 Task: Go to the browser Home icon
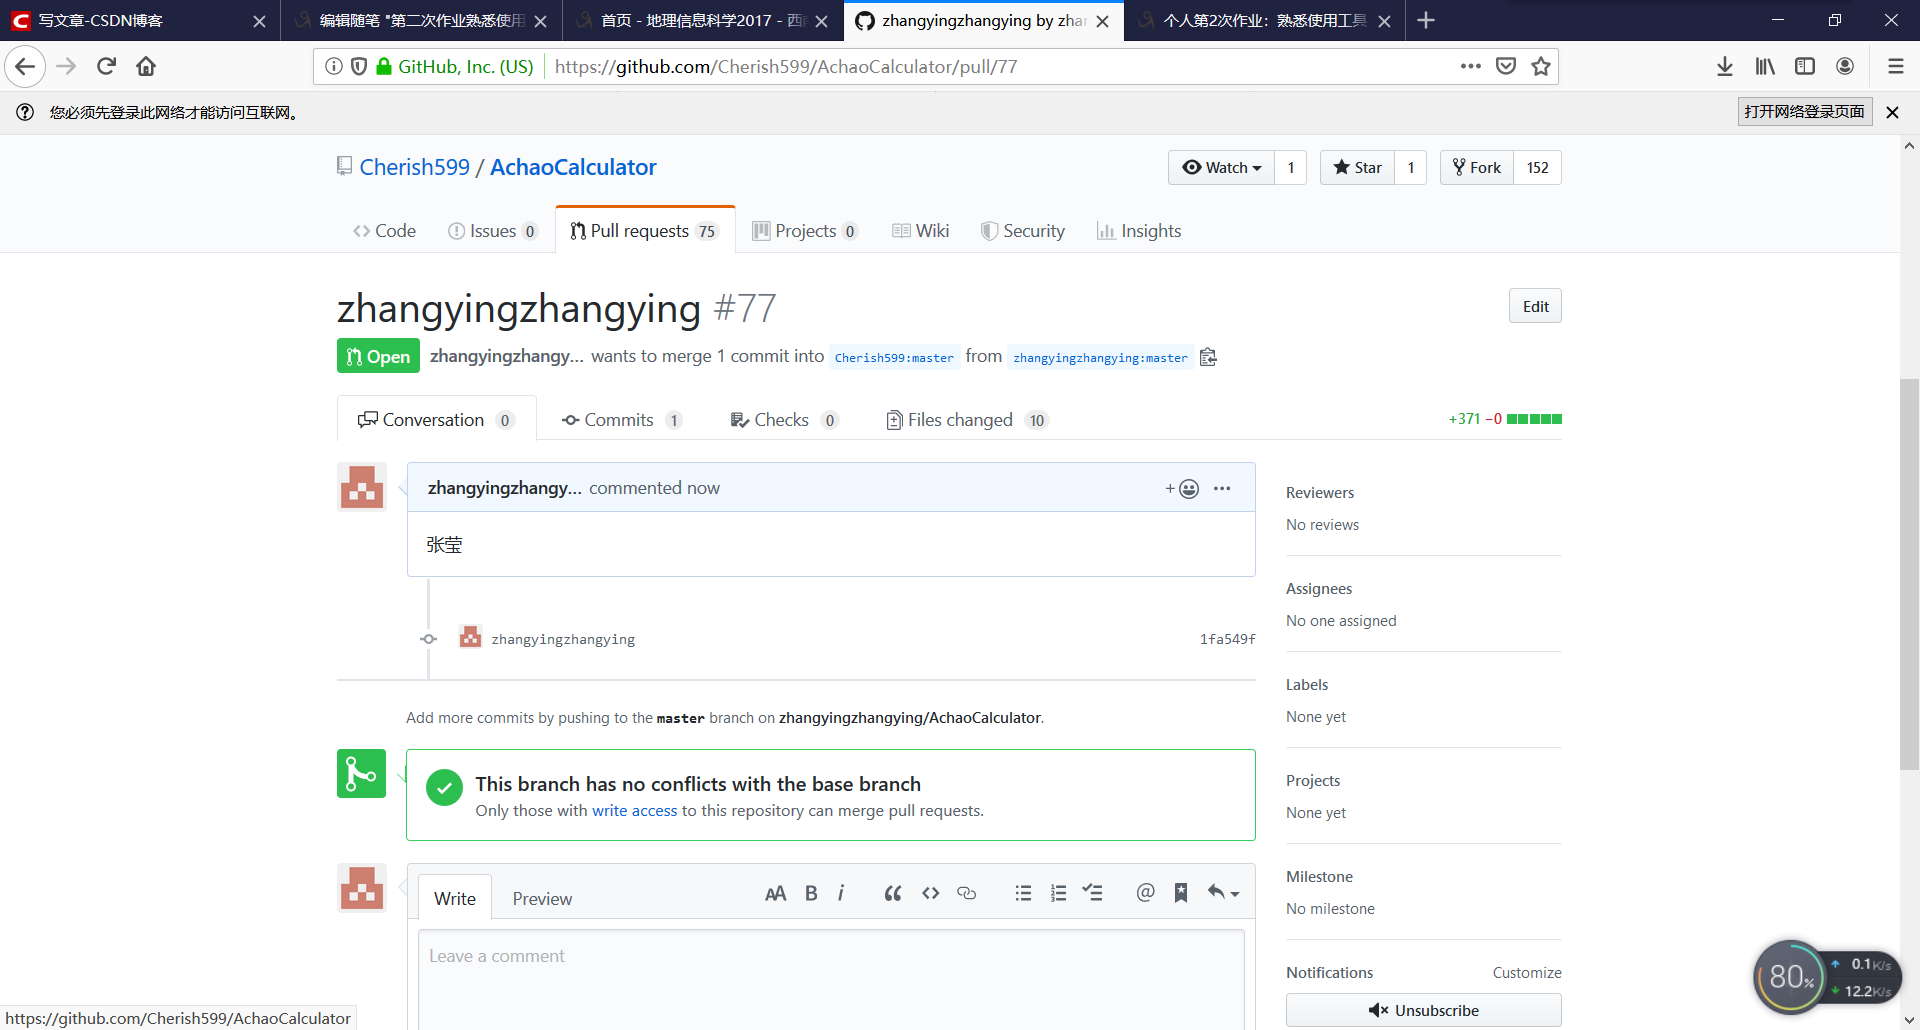point(146,66)
